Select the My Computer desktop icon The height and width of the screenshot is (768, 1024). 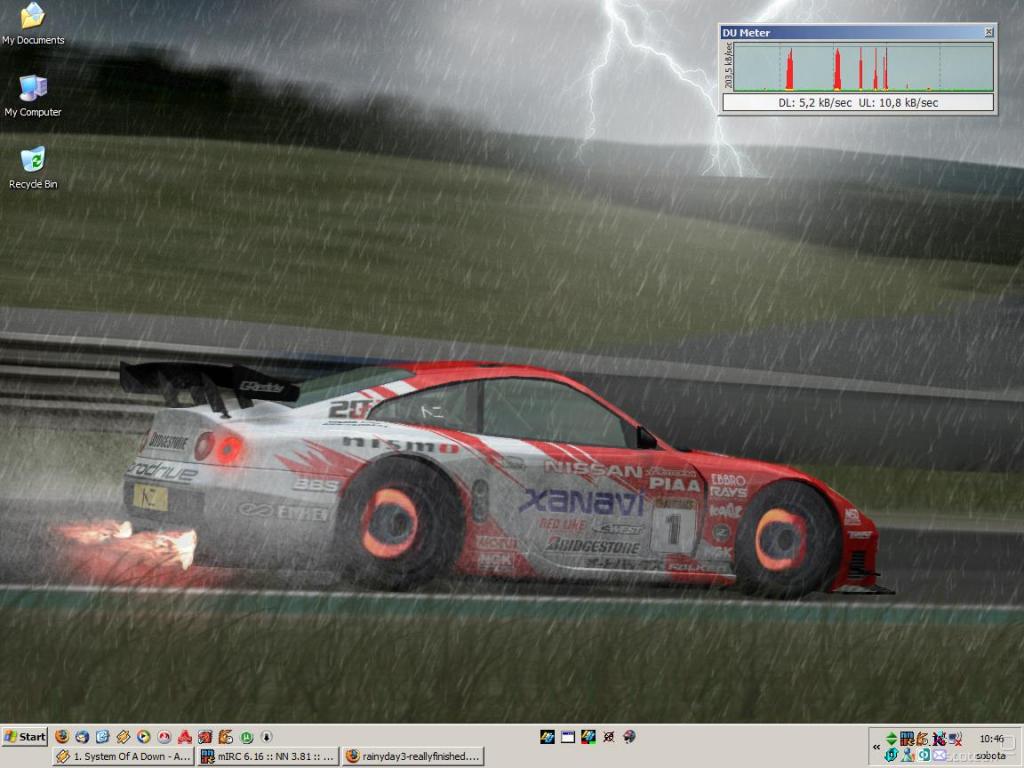pyautogui.click(x=33, y=97)
